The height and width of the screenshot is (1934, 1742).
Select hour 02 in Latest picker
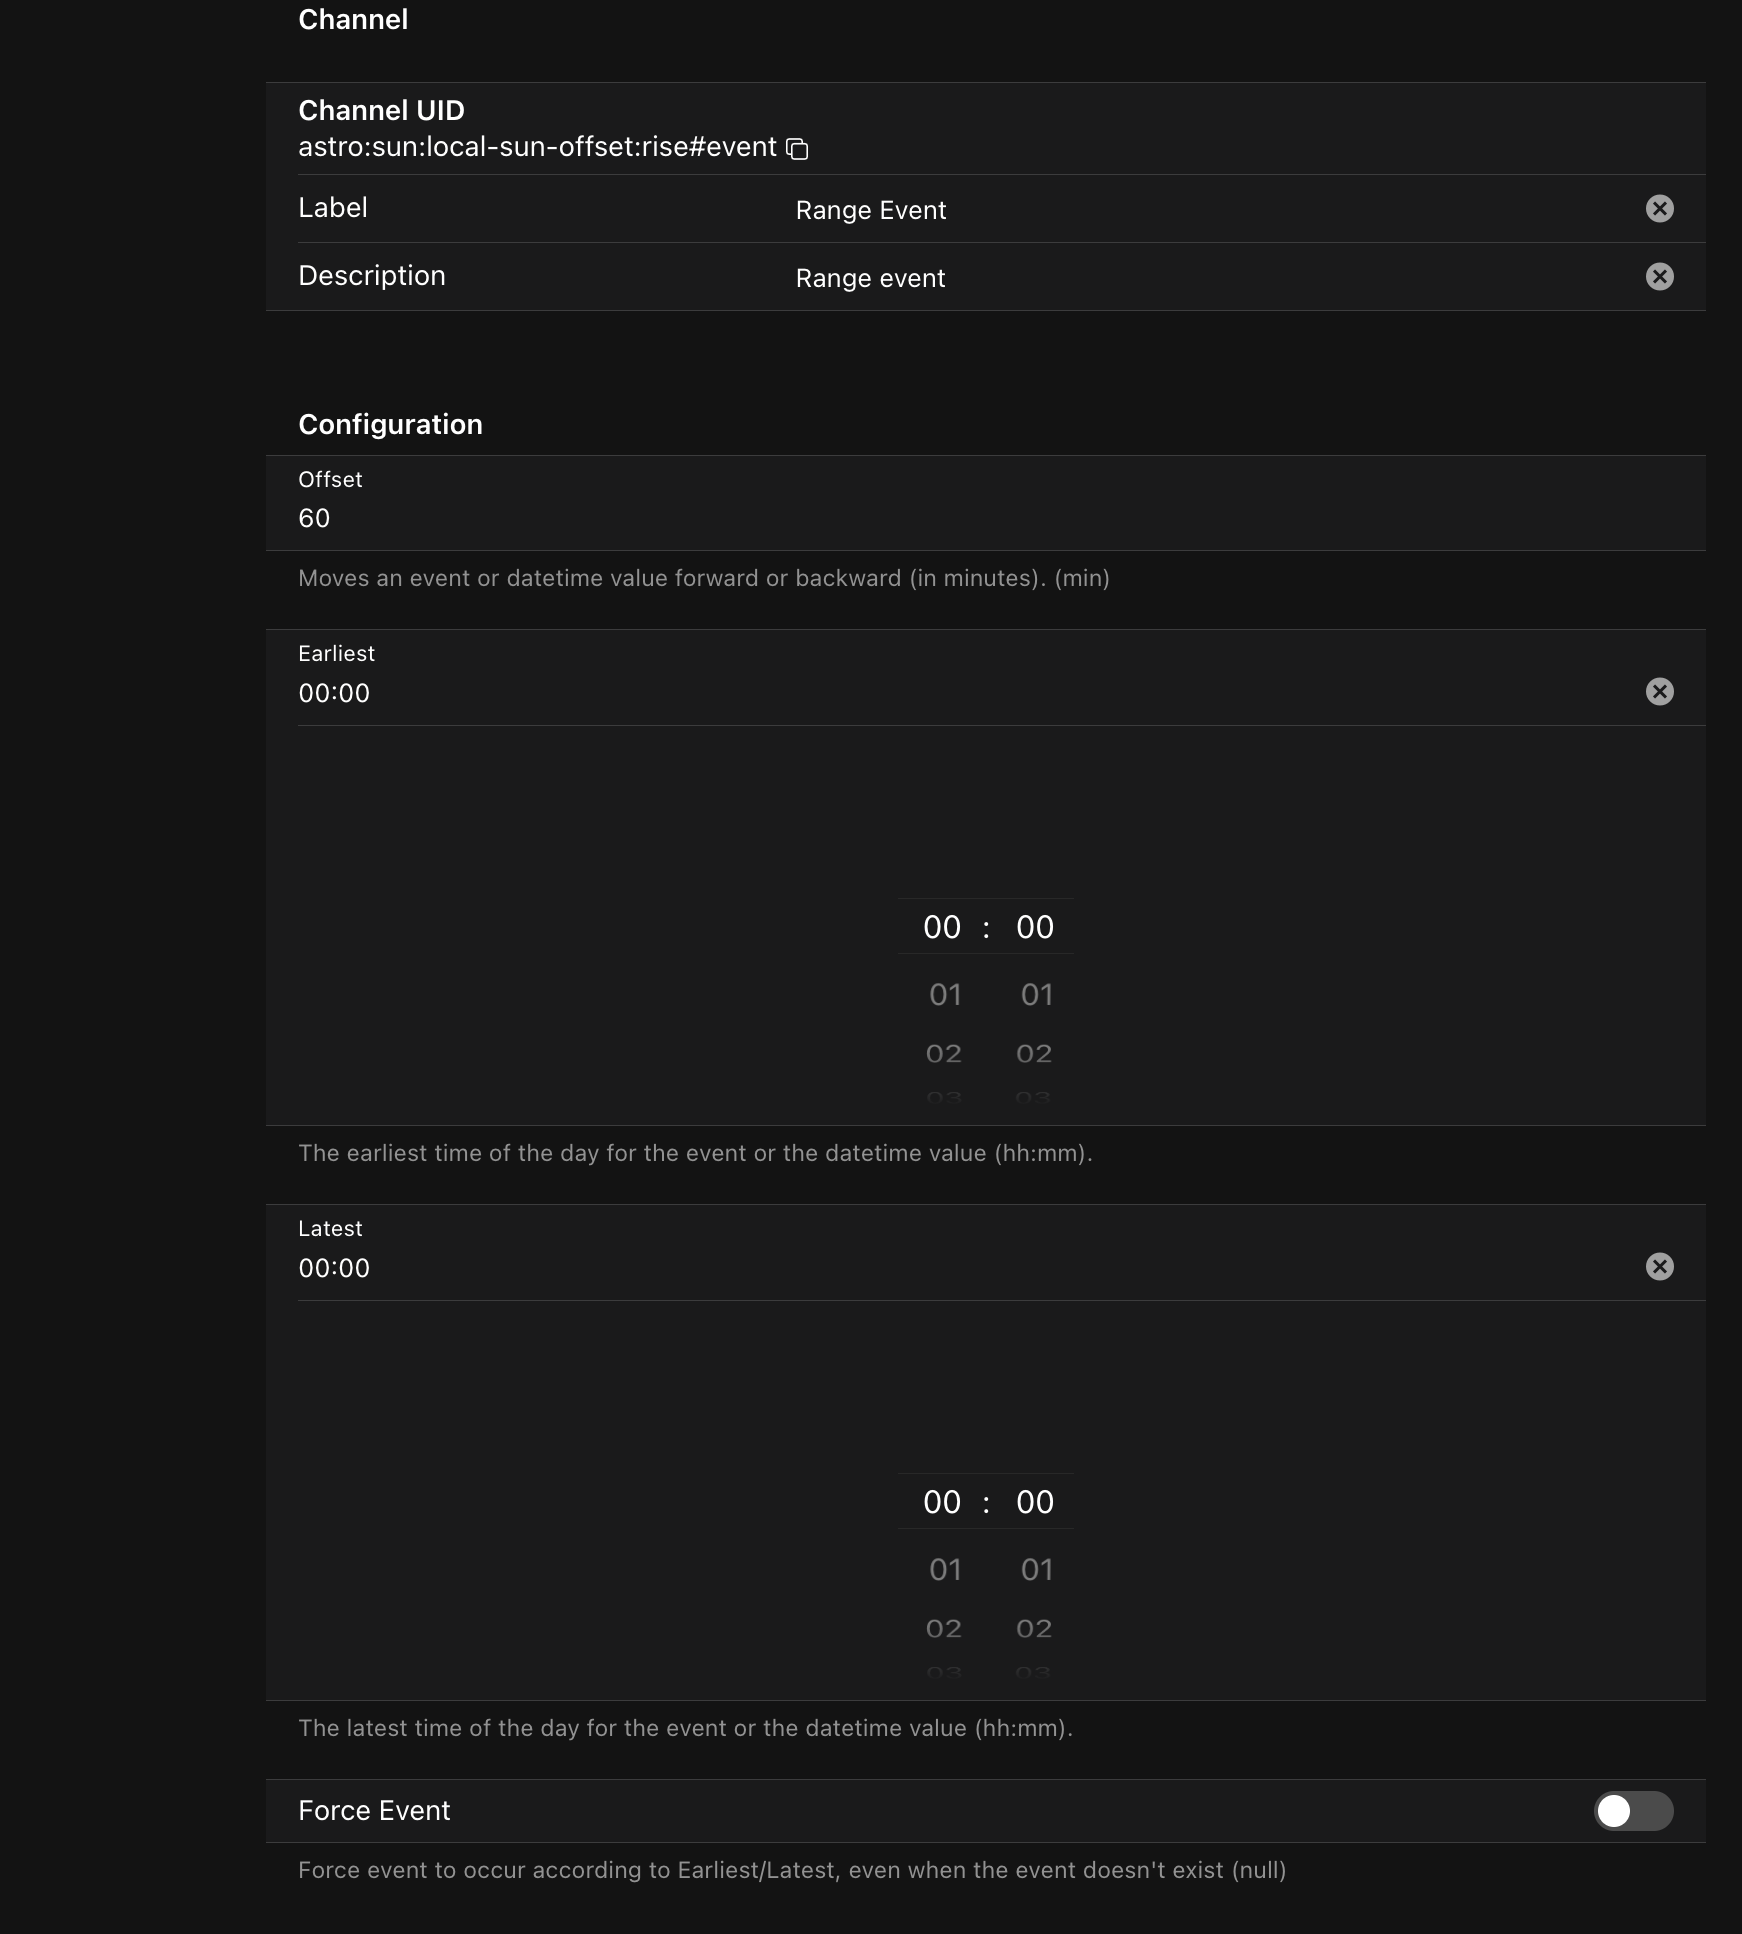coord(944,1629)
